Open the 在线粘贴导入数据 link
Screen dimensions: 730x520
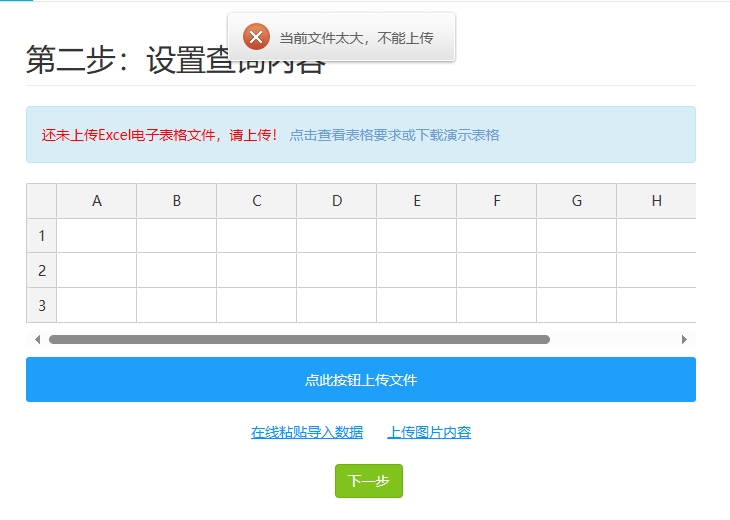click(x=307, y=432)
